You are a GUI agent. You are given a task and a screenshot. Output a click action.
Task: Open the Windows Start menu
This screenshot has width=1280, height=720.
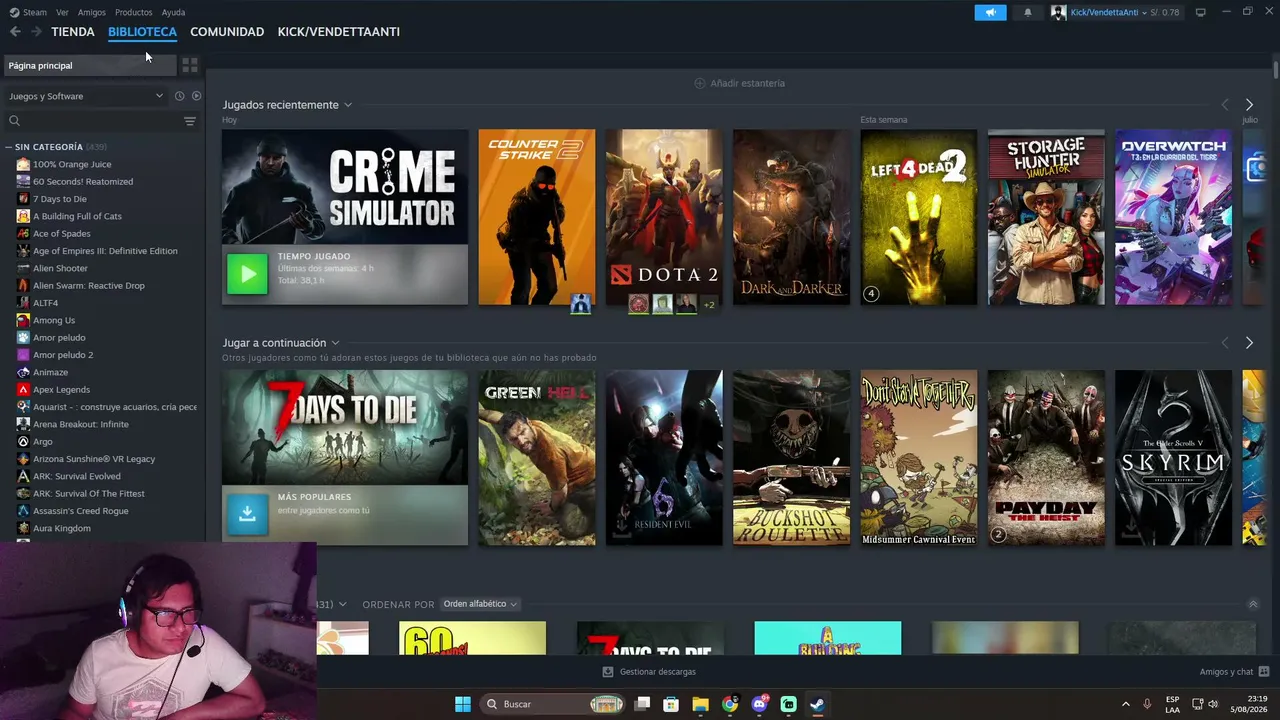click(463, 704)
